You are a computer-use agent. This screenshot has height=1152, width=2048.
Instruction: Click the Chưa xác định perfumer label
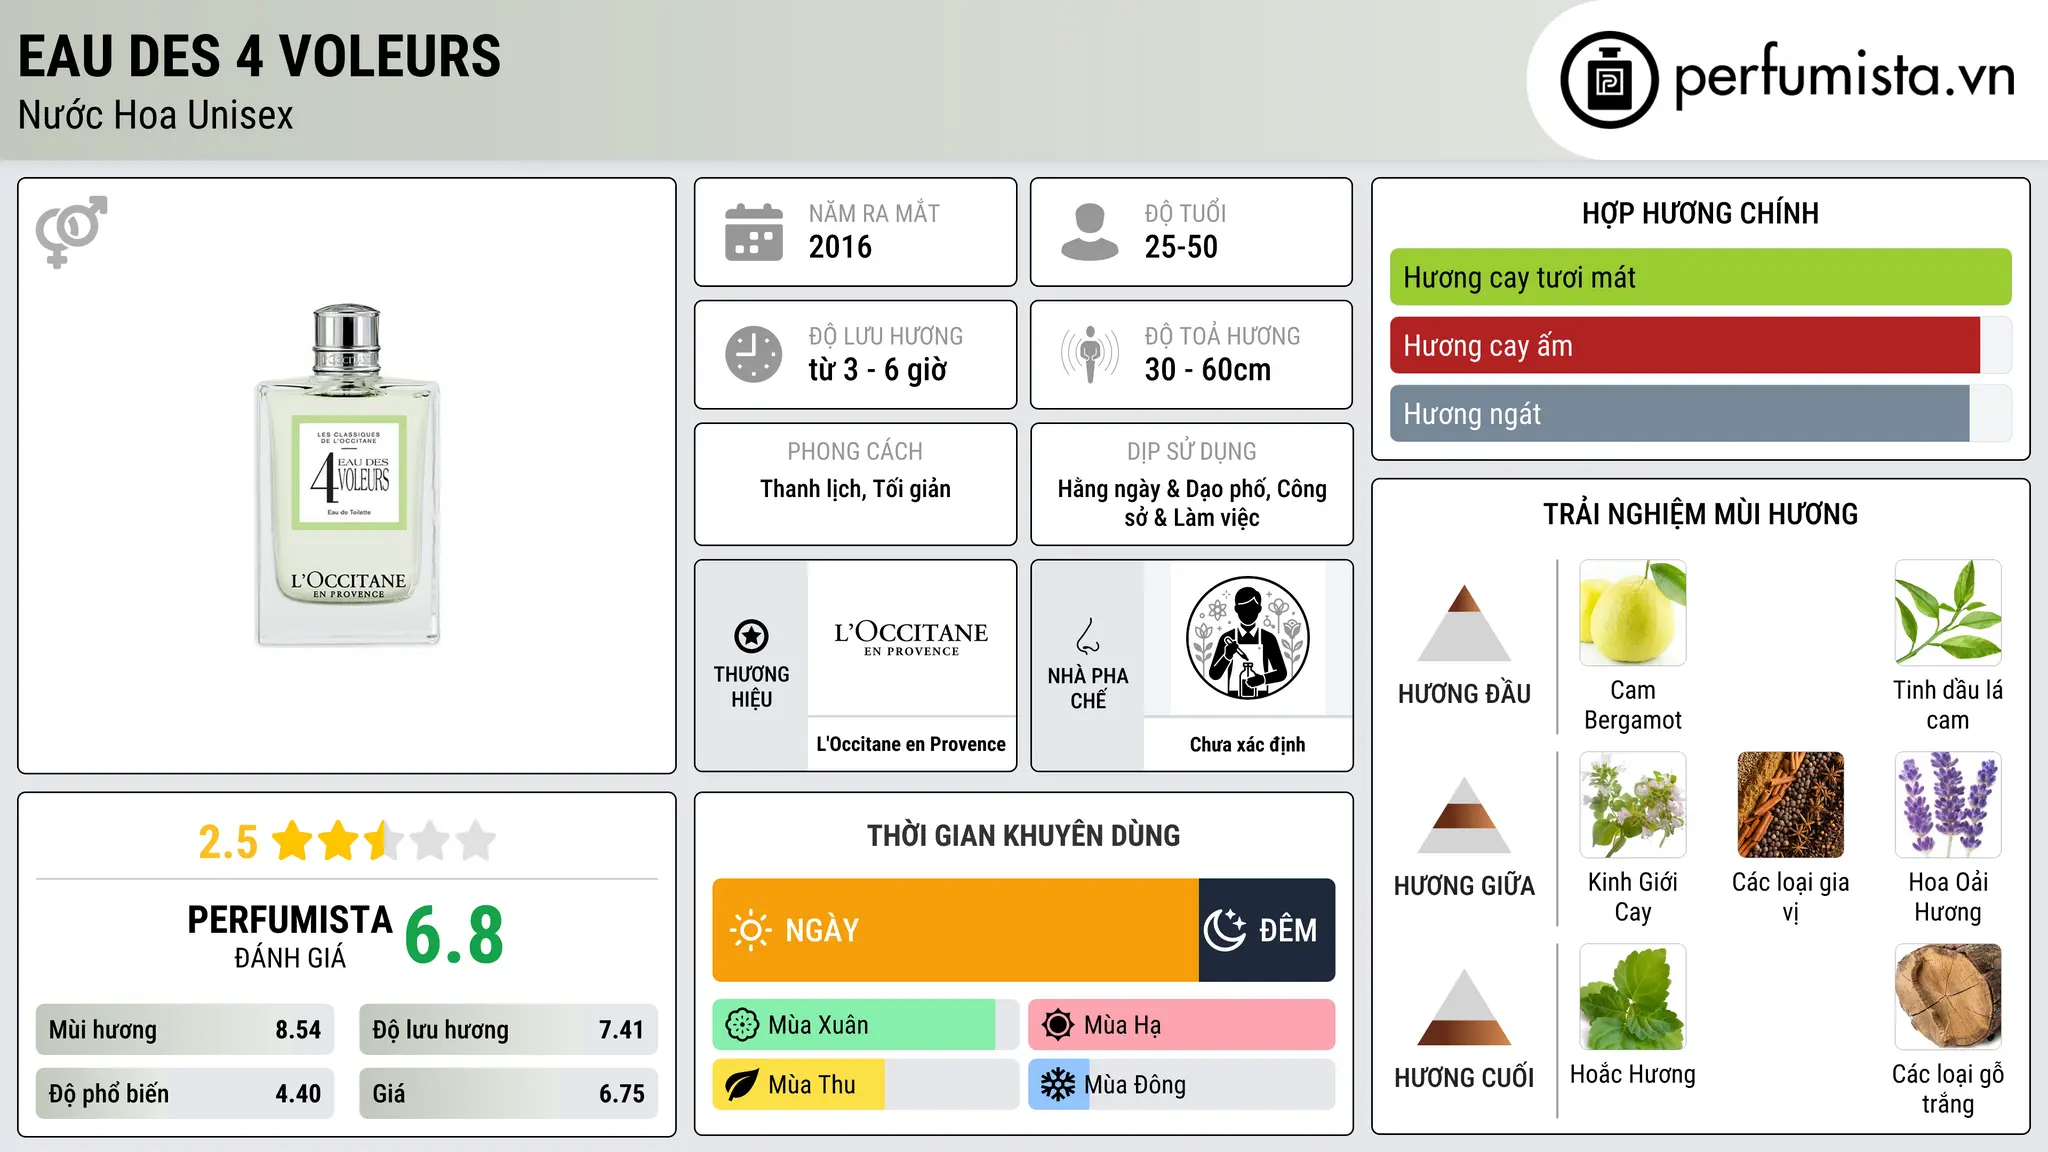1247,744
